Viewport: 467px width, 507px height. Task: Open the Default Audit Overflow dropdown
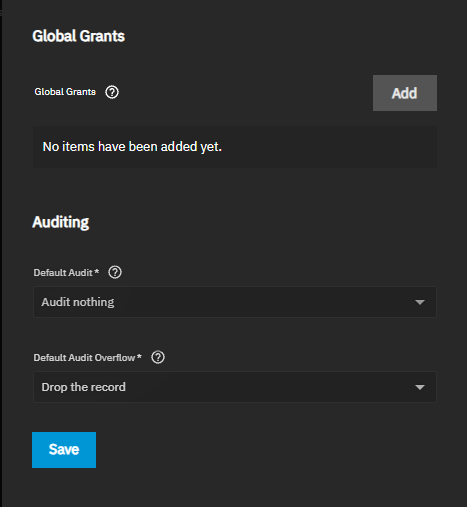click(x=235, y=387)
